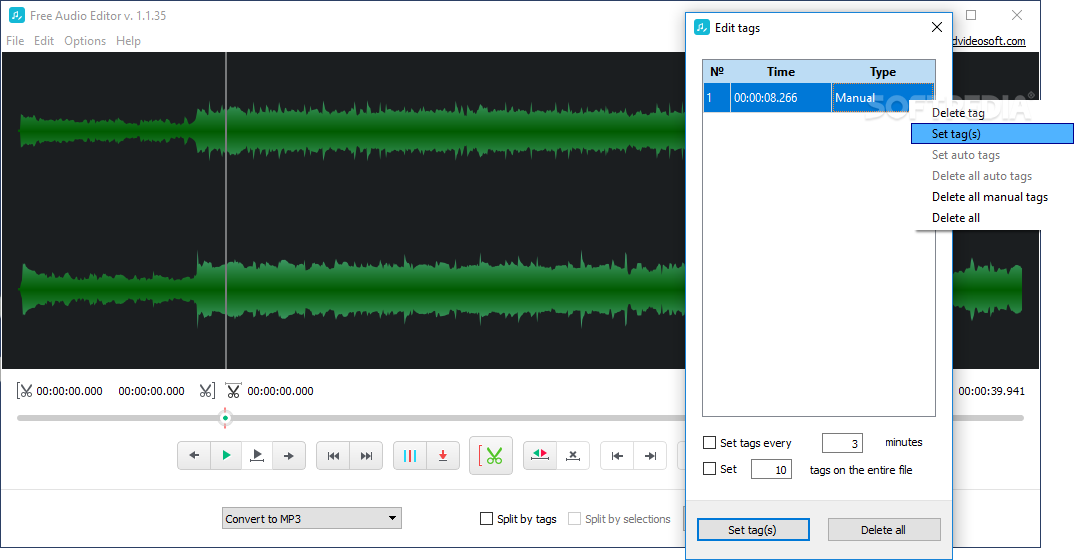Viewport: 1076px width, 560px height.
Task: Click the selection end scissors icon
Action: (207, 391)
